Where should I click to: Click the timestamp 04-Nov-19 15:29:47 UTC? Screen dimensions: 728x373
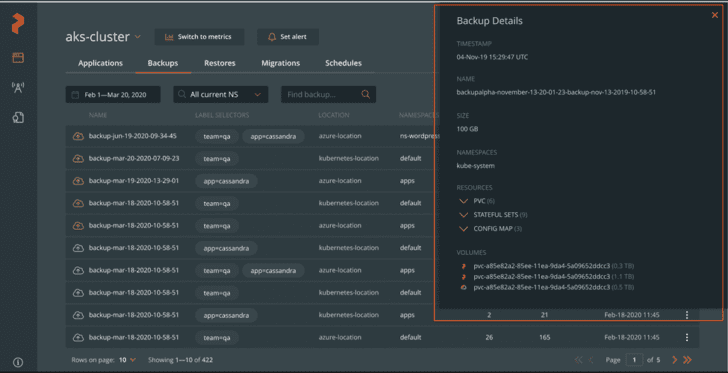492,57
